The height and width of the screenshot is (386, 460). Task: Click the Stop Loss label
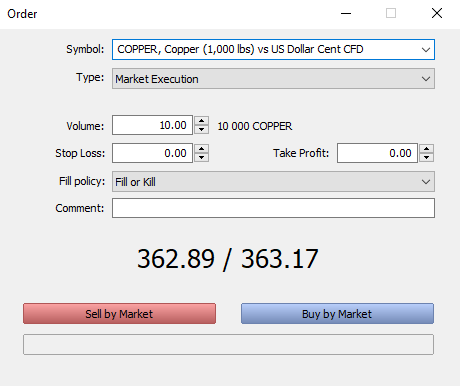click(x=80, y=153)
